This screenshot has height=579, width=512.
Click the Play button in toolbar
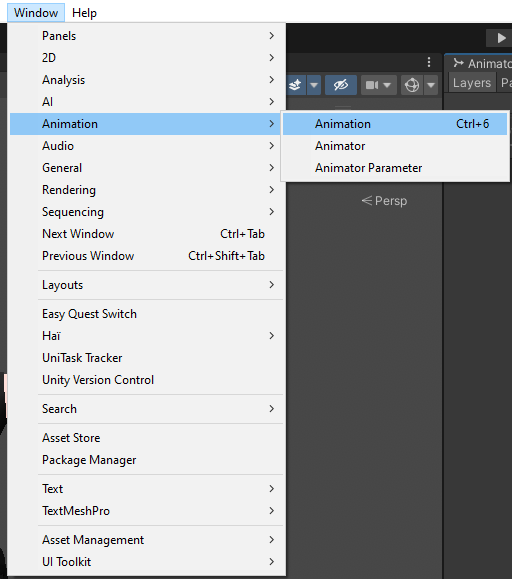pyautogui.click(x=500, y=38)
